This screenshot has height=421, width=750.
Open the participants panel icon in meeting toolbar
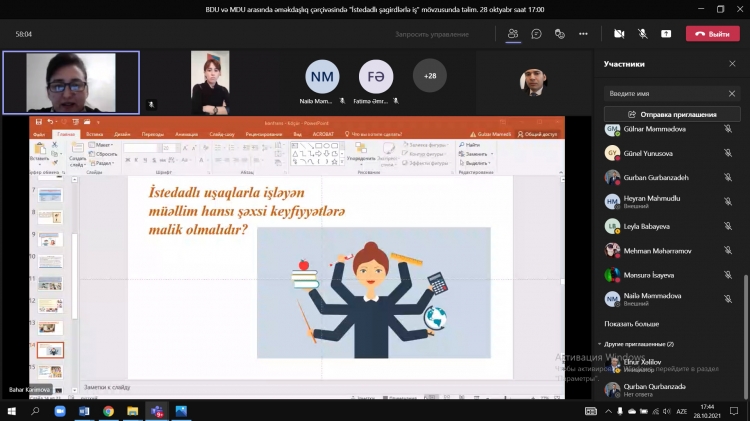(513, 33)
